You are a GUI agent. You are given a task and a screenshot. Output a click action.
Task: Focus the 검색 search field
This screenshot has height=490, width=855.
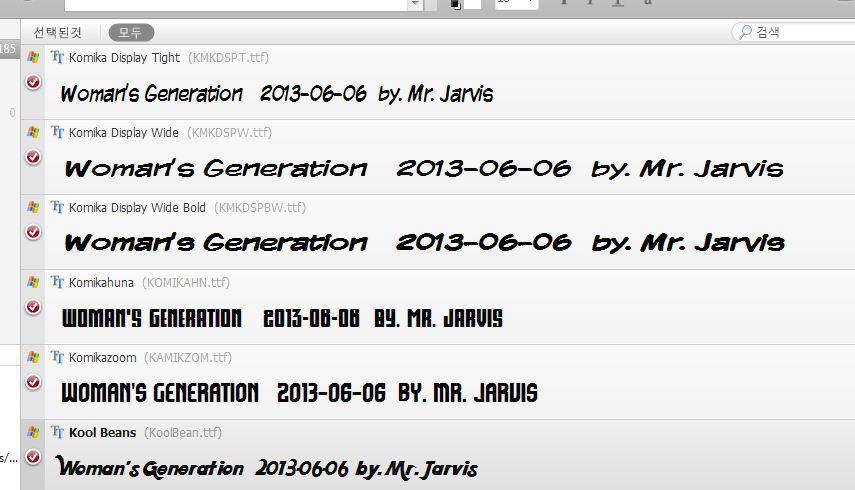tap(794, 32)
